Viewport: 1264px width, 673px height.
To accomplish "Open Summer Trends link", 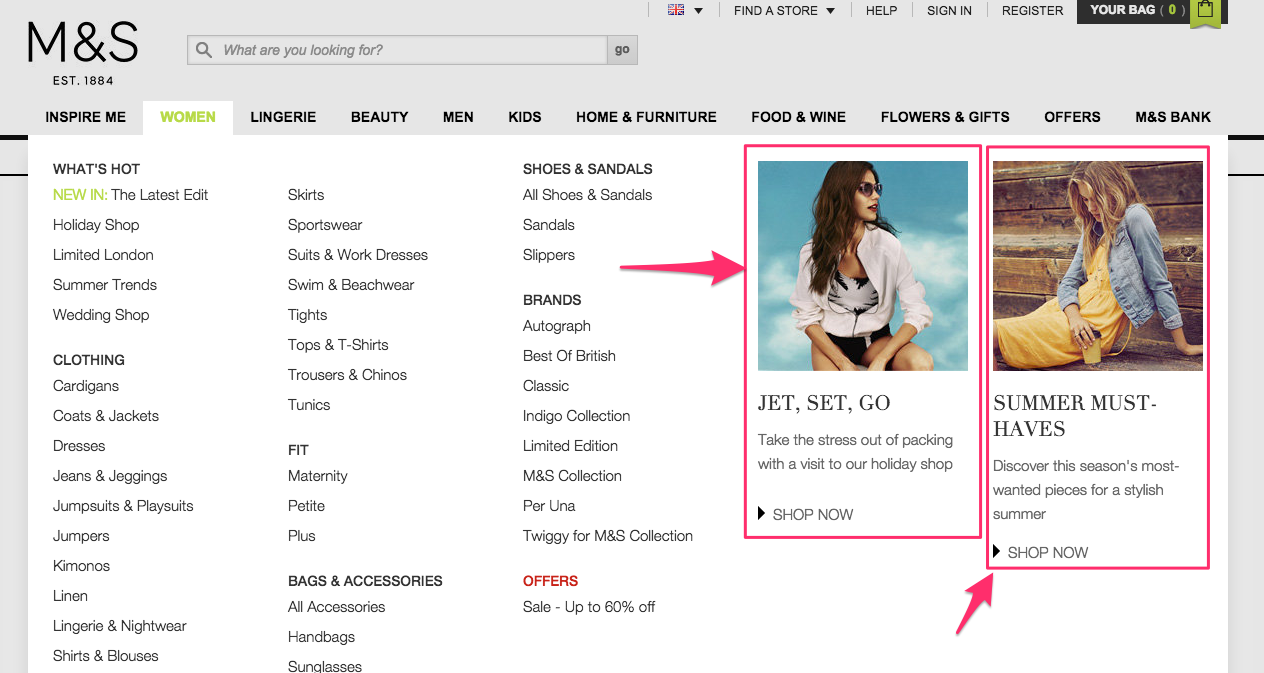I will [x=105, y=285].
